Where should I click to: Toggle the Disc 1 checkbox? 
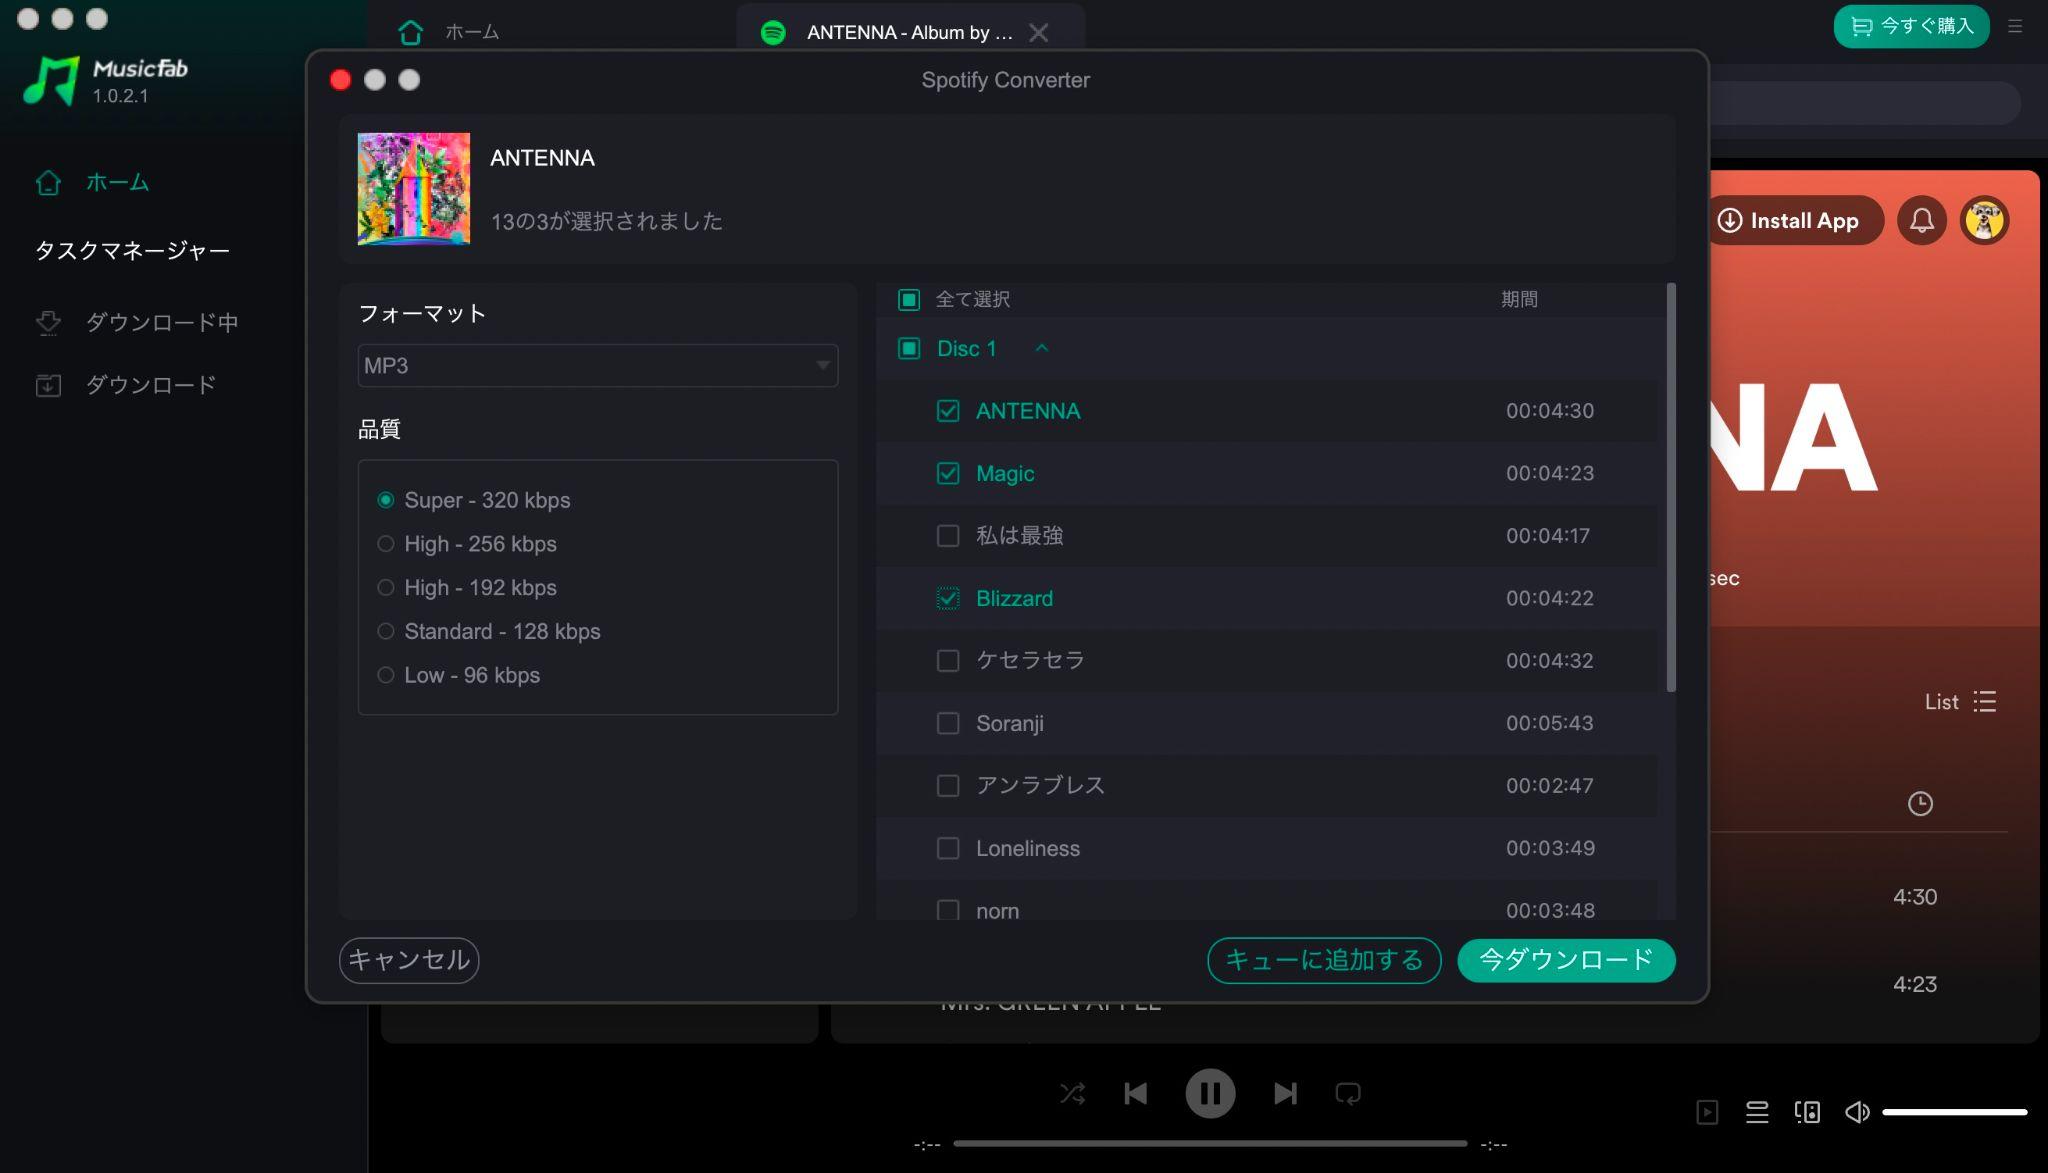click(909, 348)
